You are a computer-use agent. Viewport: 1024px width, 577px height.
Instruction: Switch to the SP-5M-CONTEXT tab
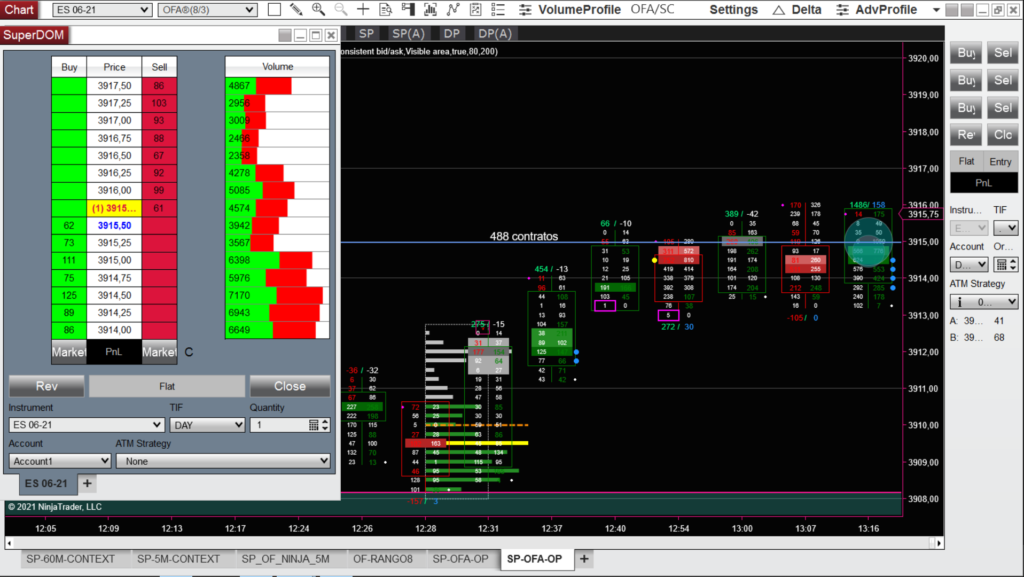coord(178,559)
